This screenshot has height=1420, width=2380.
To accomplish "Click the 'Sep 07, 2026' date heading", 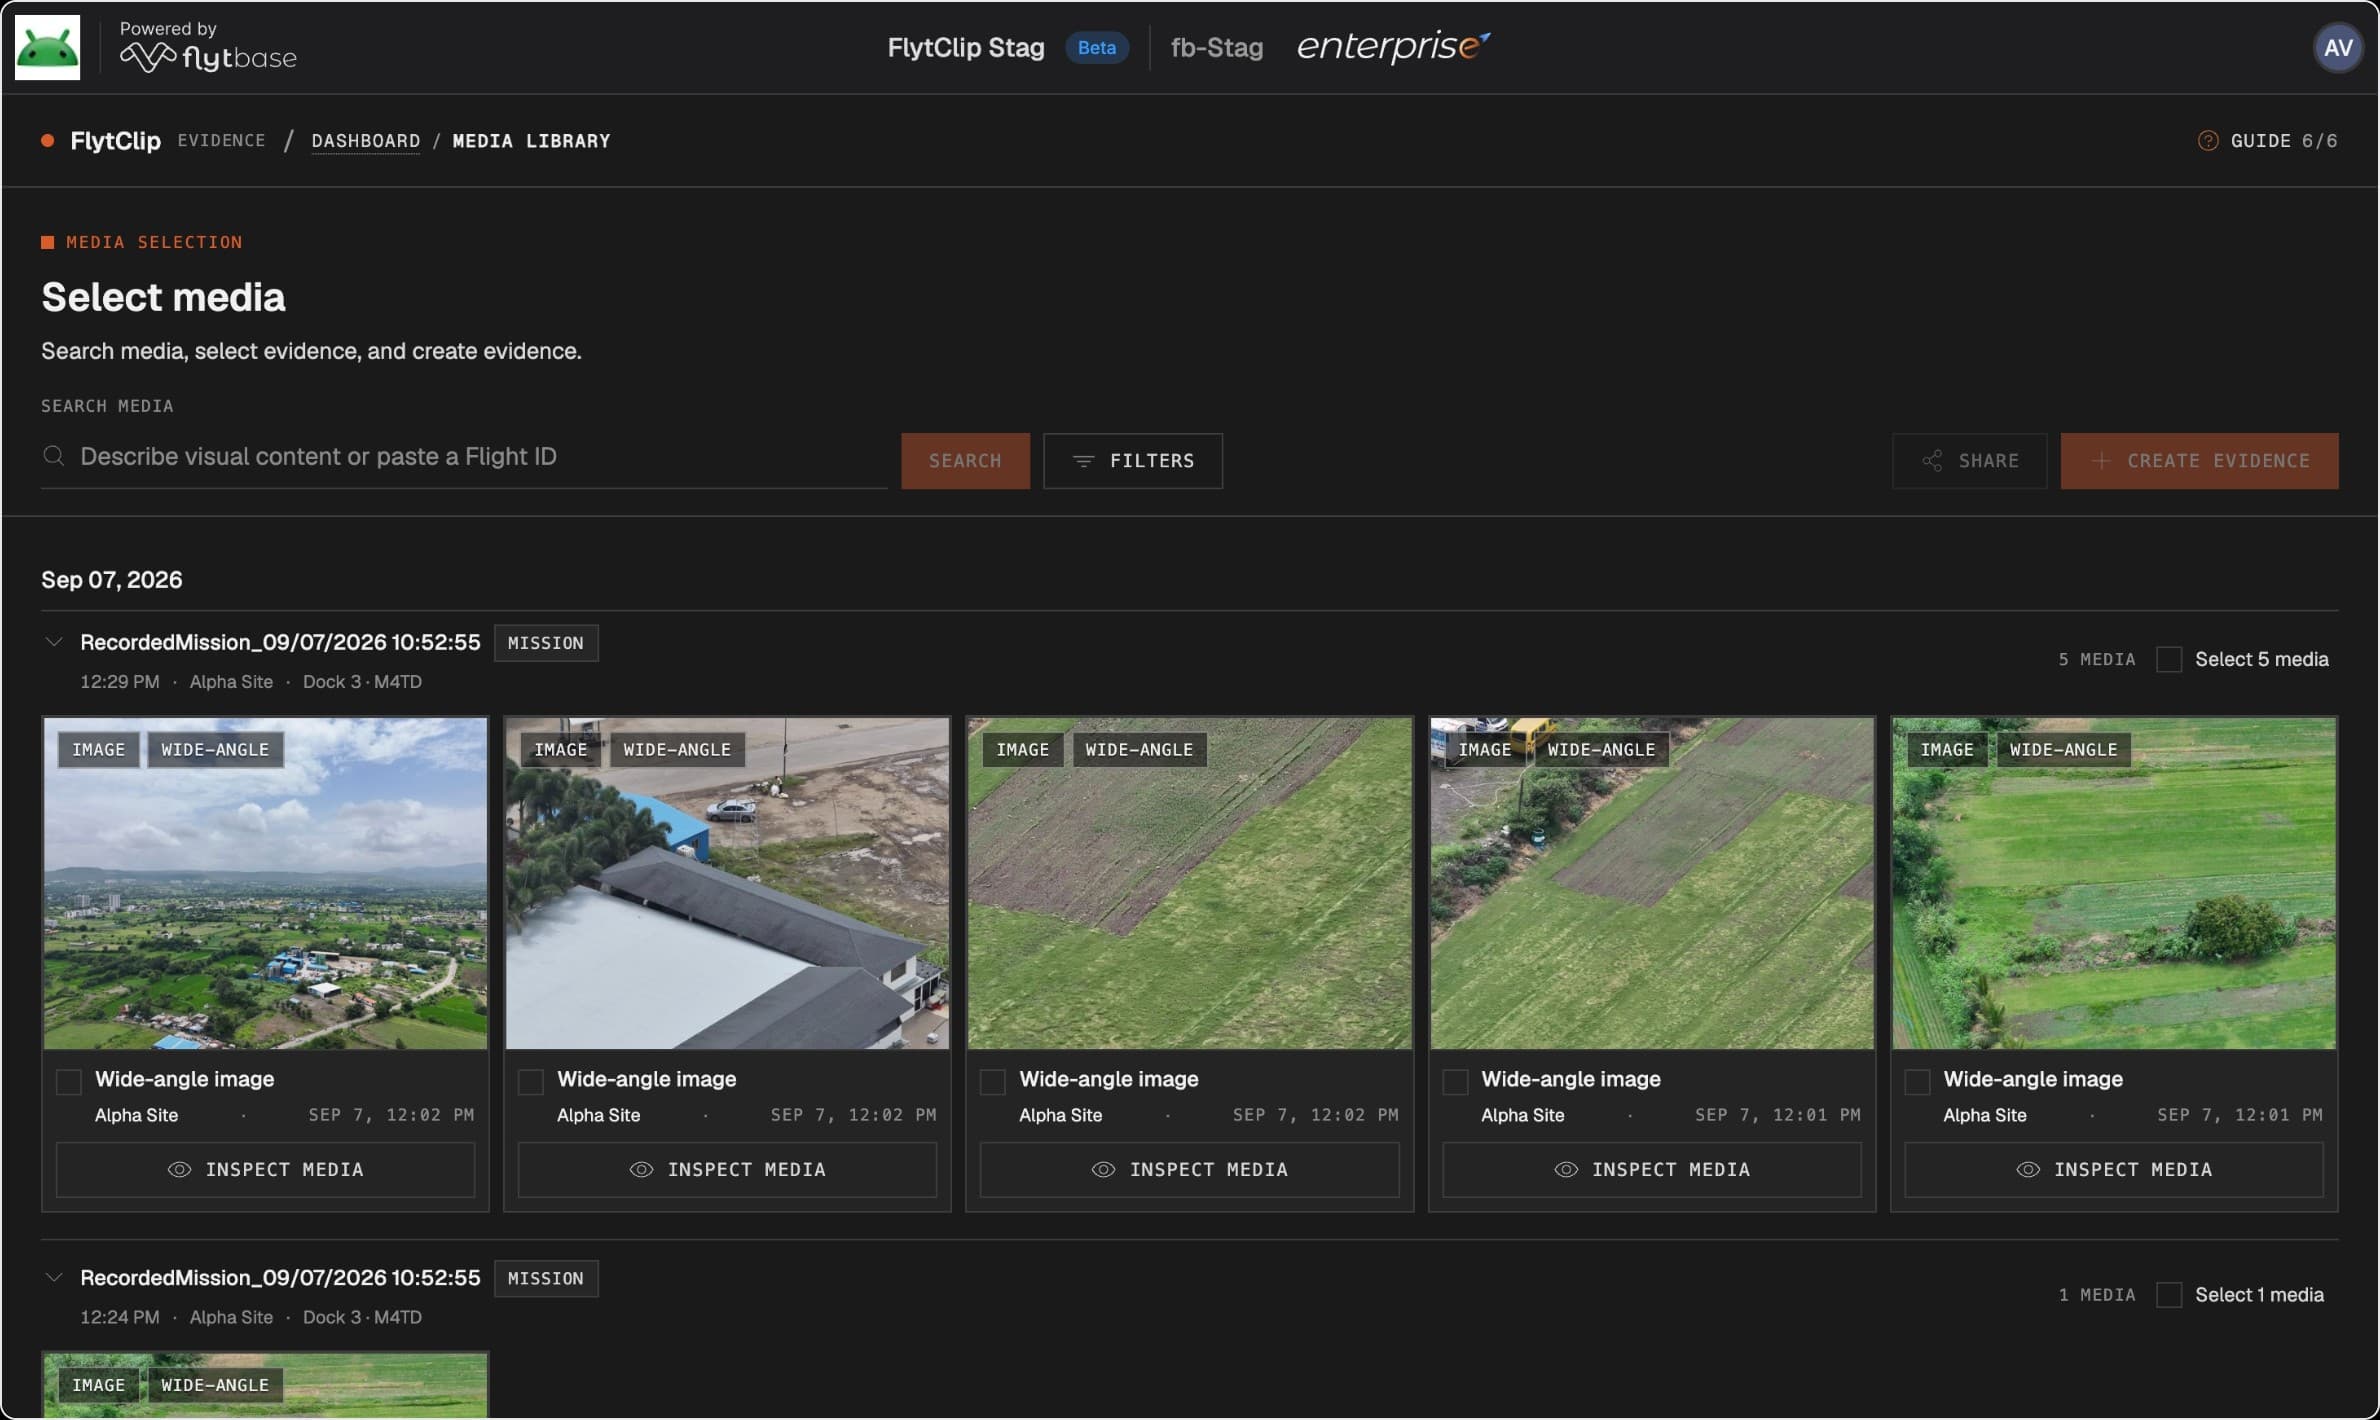I will point(112,580).
